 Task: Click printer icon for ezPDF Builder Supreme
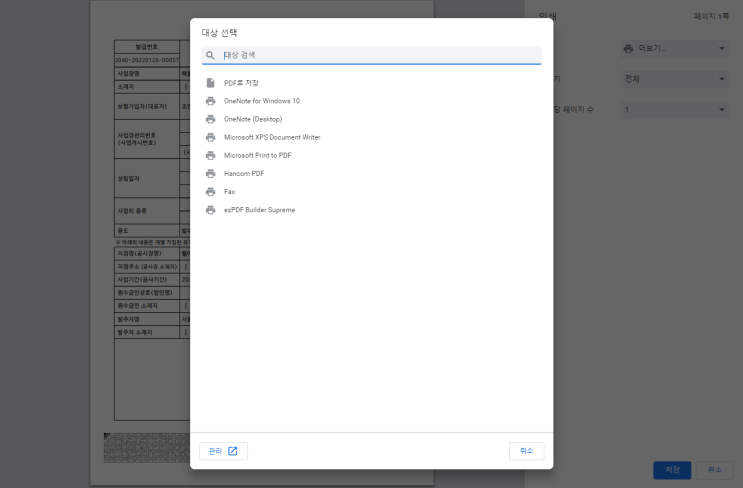click(x=210, y=210)
